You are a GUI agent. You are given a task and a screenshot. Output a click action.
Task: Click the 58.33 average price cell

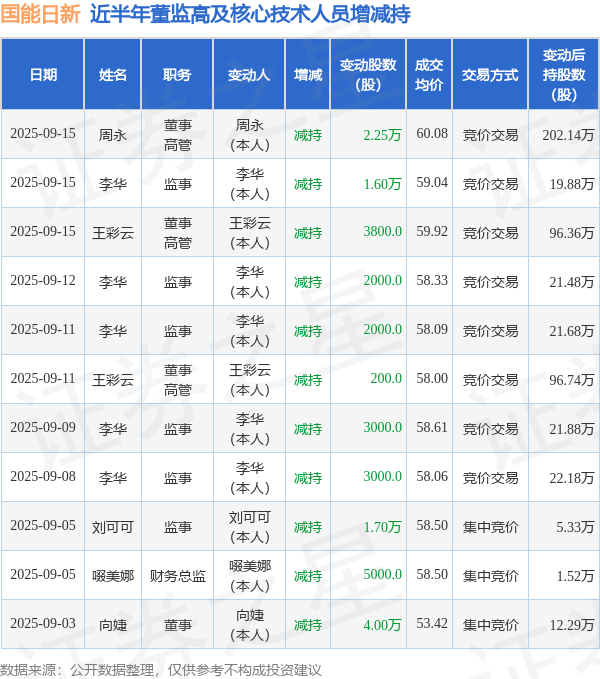pyautogui.click(x=432, y=280)
